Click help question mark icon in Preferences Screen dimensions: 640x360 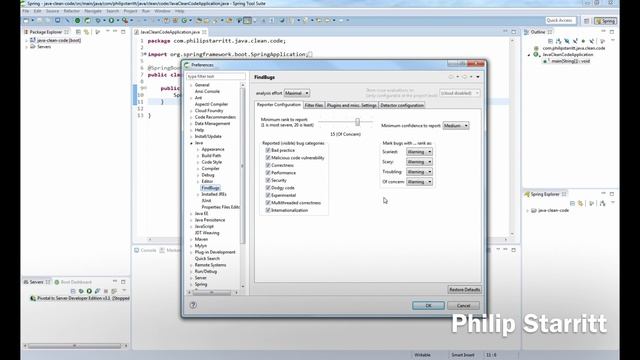[193, 305]
